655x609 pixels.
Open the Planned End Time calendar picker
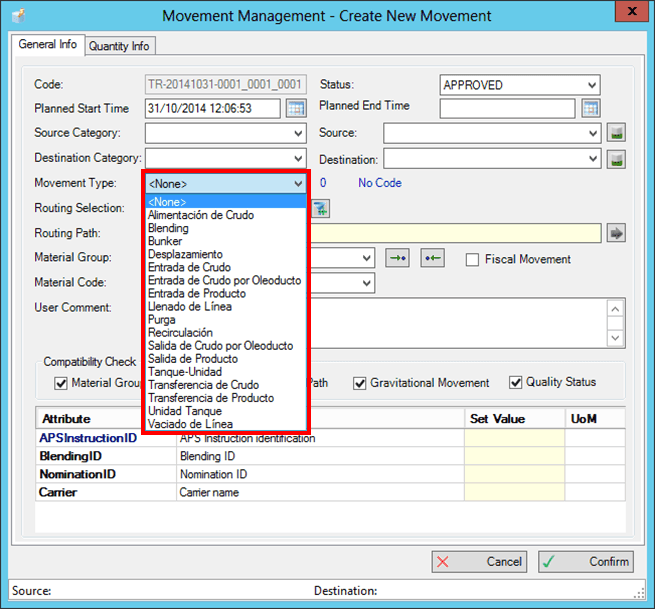[590, 108]
